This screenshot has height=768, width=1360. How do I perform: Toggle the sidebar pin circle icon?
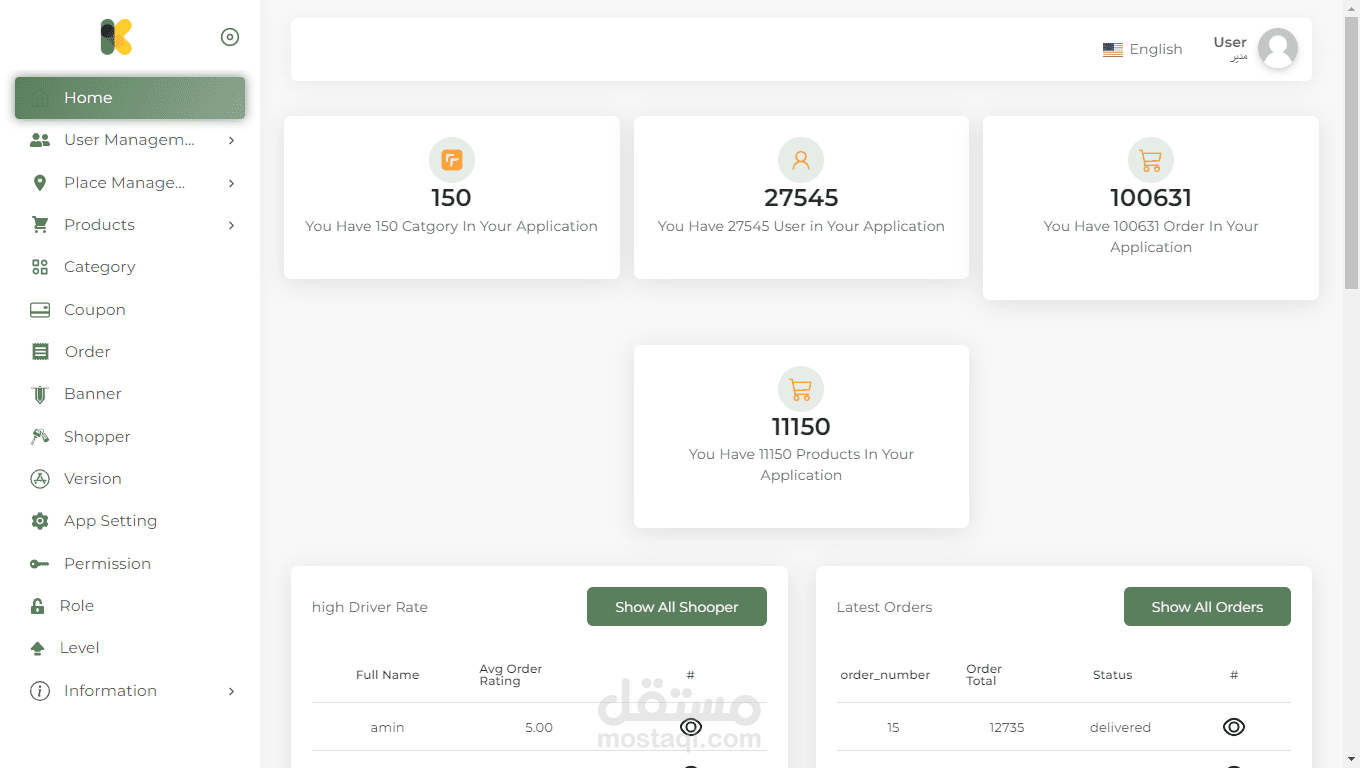230,37
